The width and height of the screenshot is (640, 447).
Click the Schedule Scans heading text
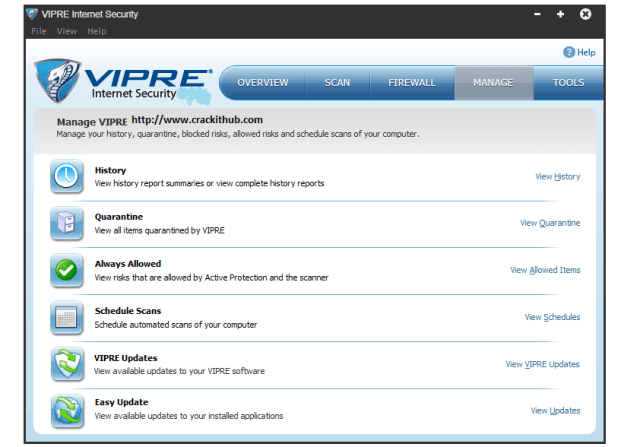pyautogui.click(x=128, y=311)
